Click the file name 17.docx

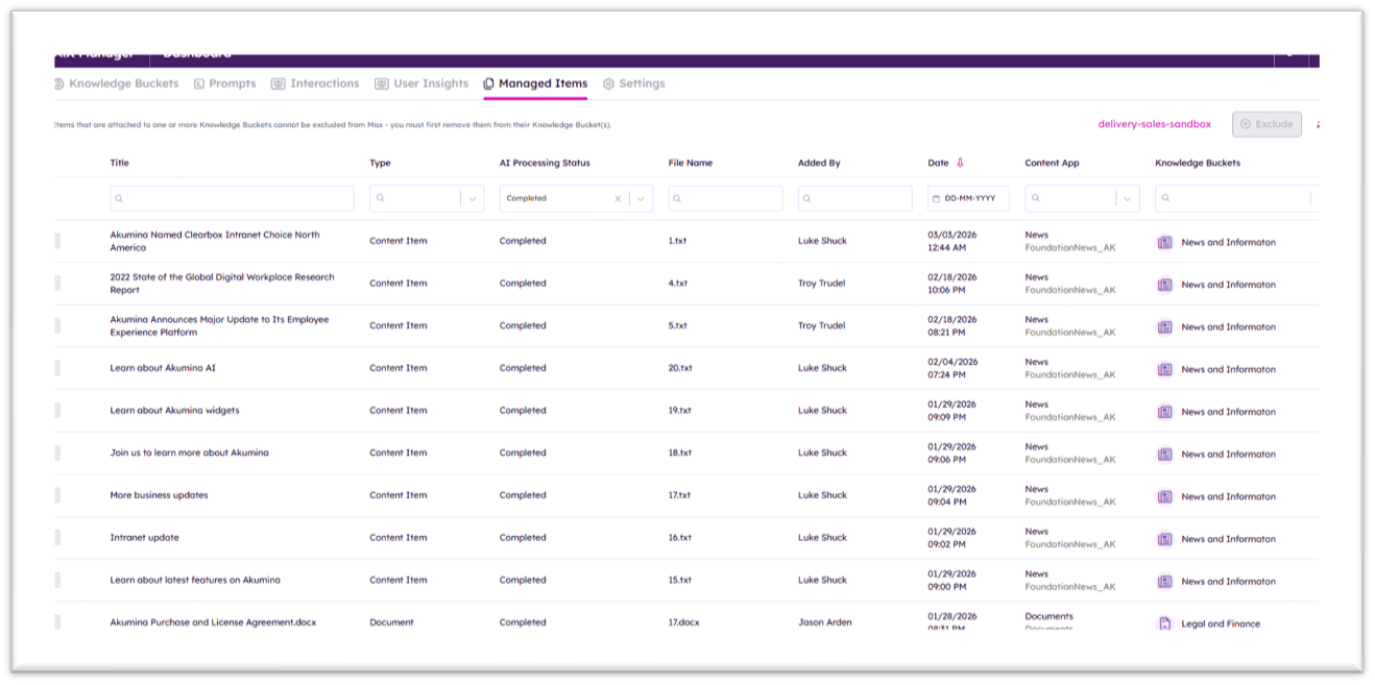(684, 622)
